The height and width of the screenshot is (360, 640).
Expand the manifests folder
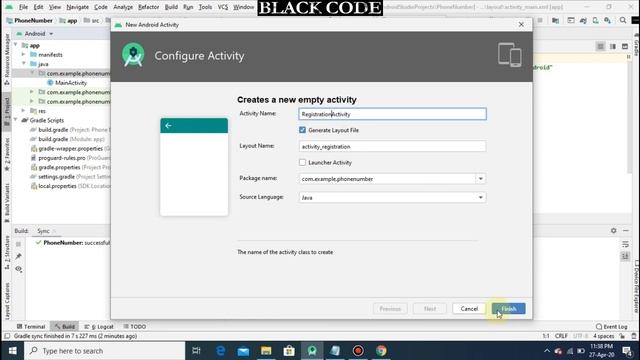pyautogui.click(x=24, y=54)
